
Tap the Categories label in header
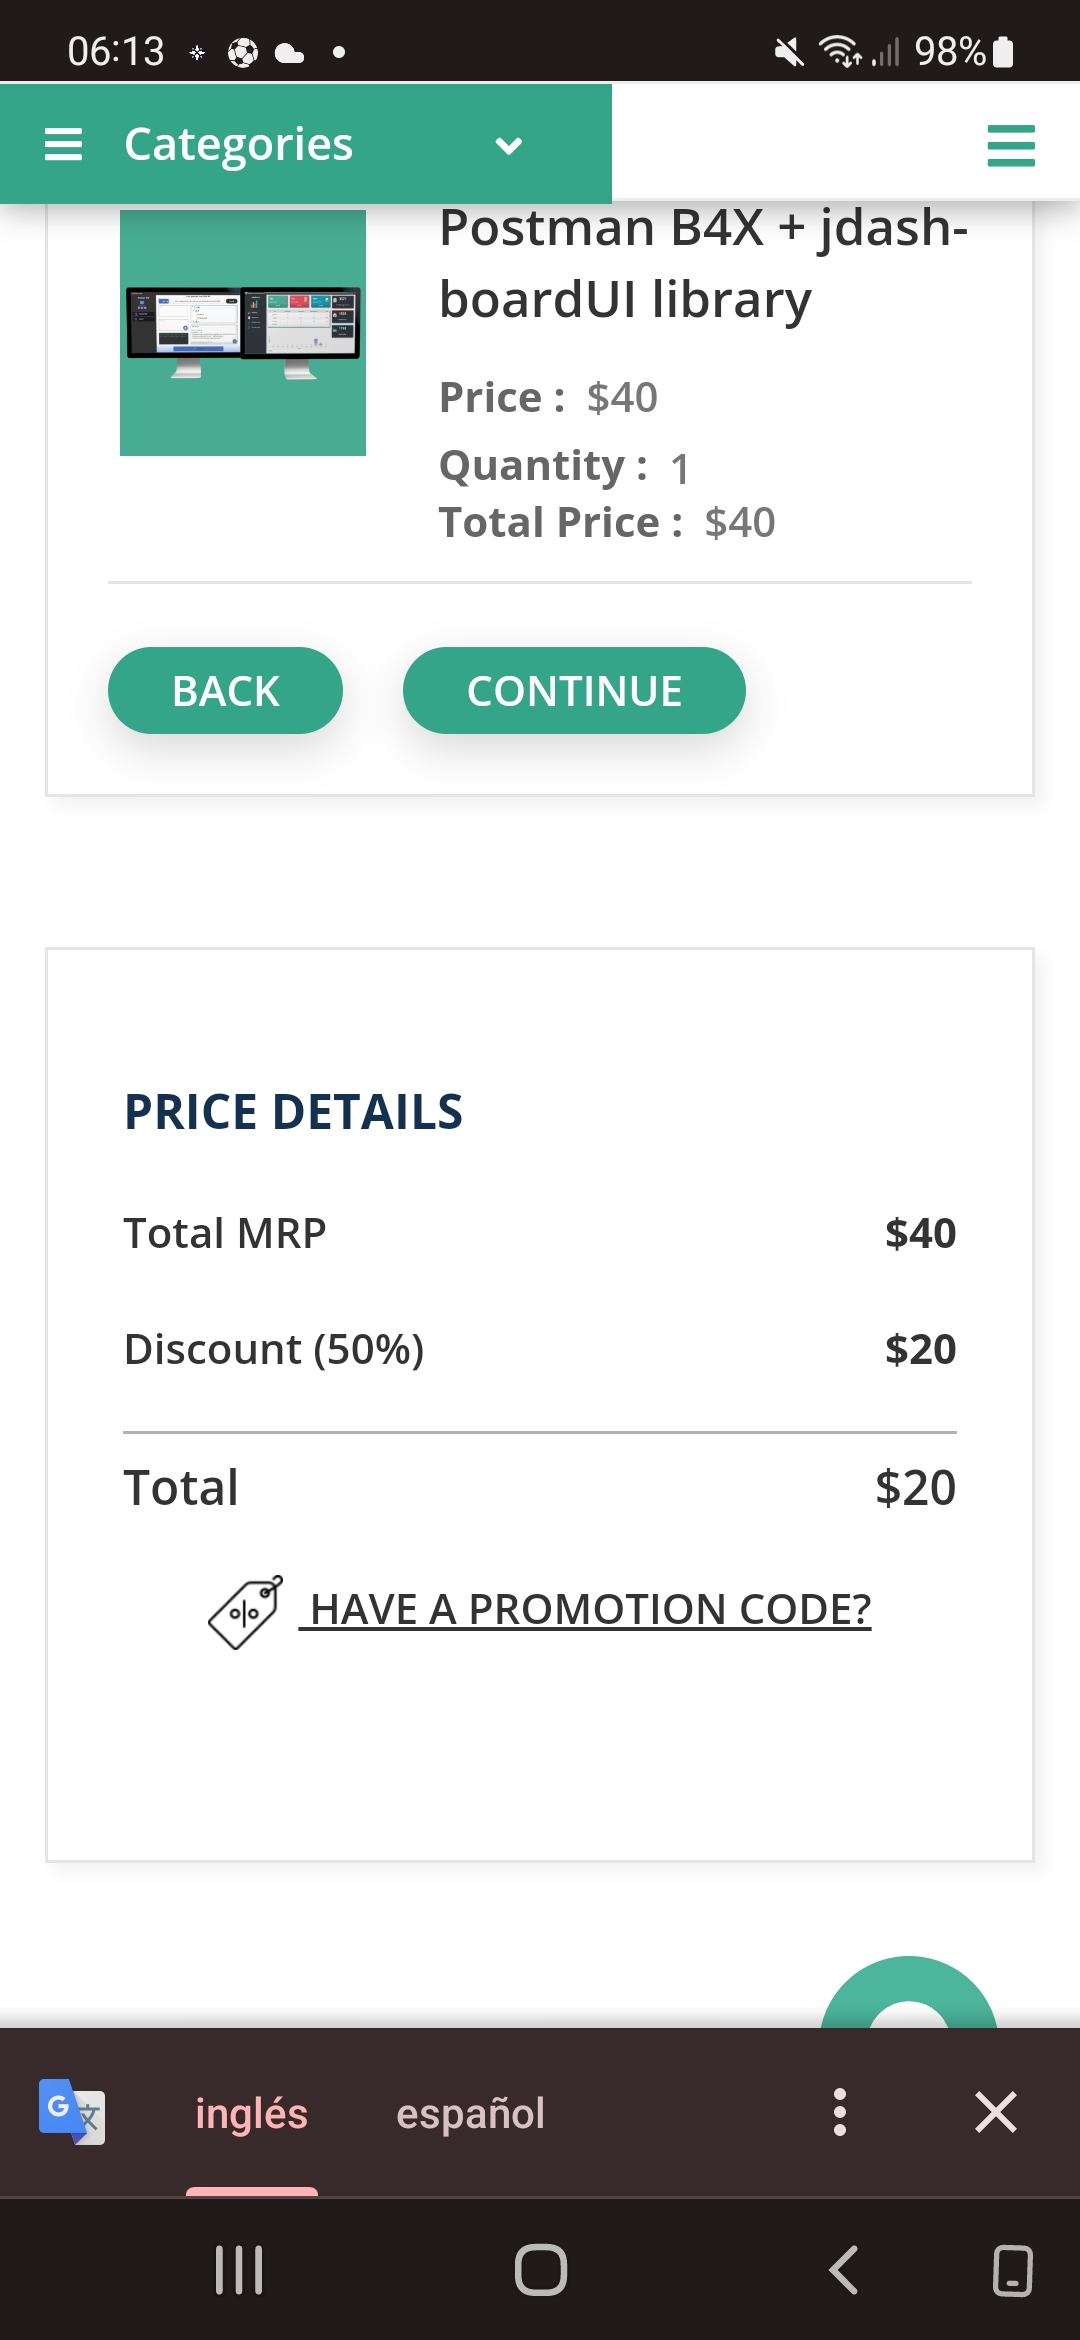(238, 145)
